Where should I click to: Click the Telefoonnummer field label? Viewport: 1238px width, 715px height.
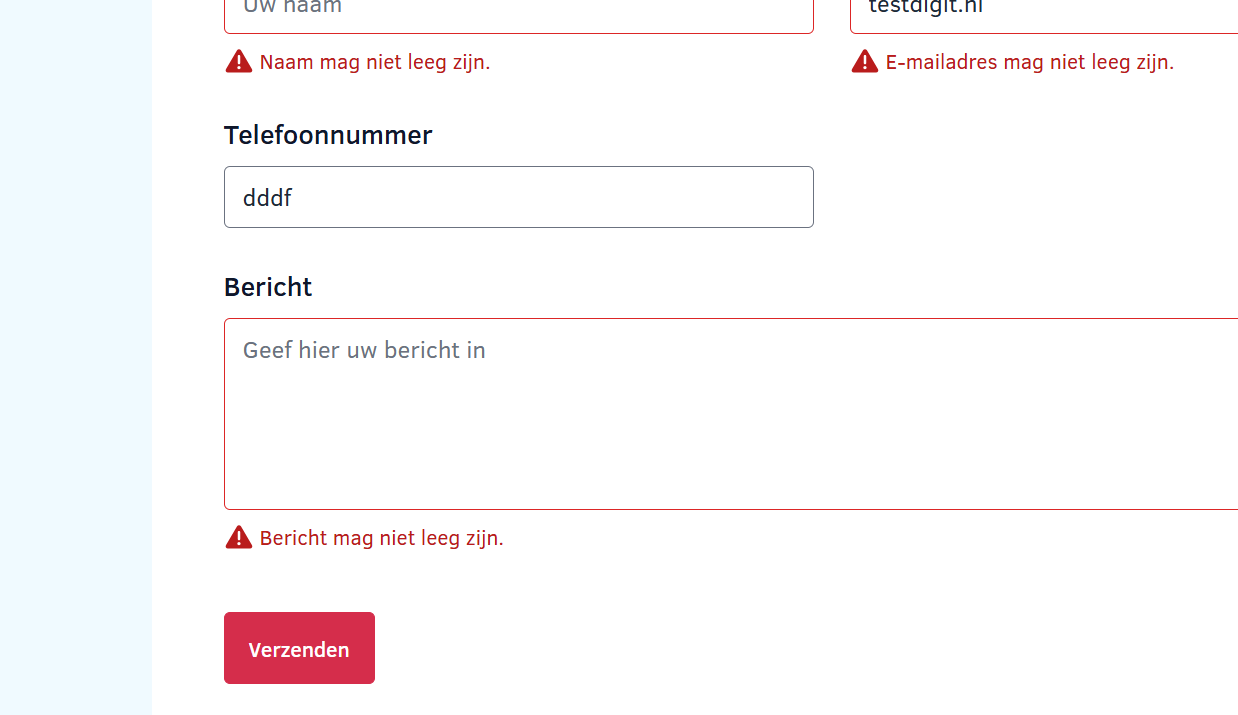click(x=328, y=135)
